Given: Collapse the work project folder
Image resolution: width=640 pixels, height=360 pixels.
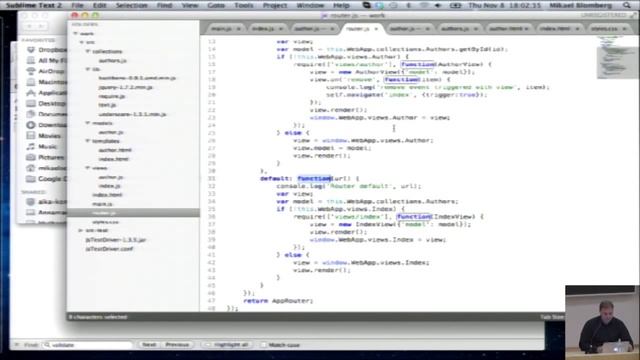Looking at the screenshot, I should [x=76, y=33].
